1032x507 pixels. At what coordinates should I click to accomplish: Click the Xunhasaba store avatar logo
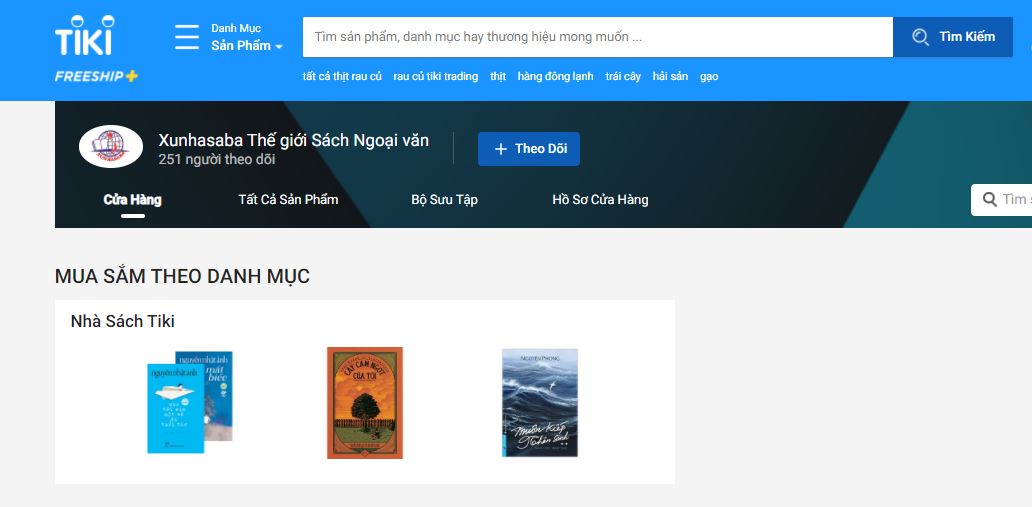pos(111,147)
